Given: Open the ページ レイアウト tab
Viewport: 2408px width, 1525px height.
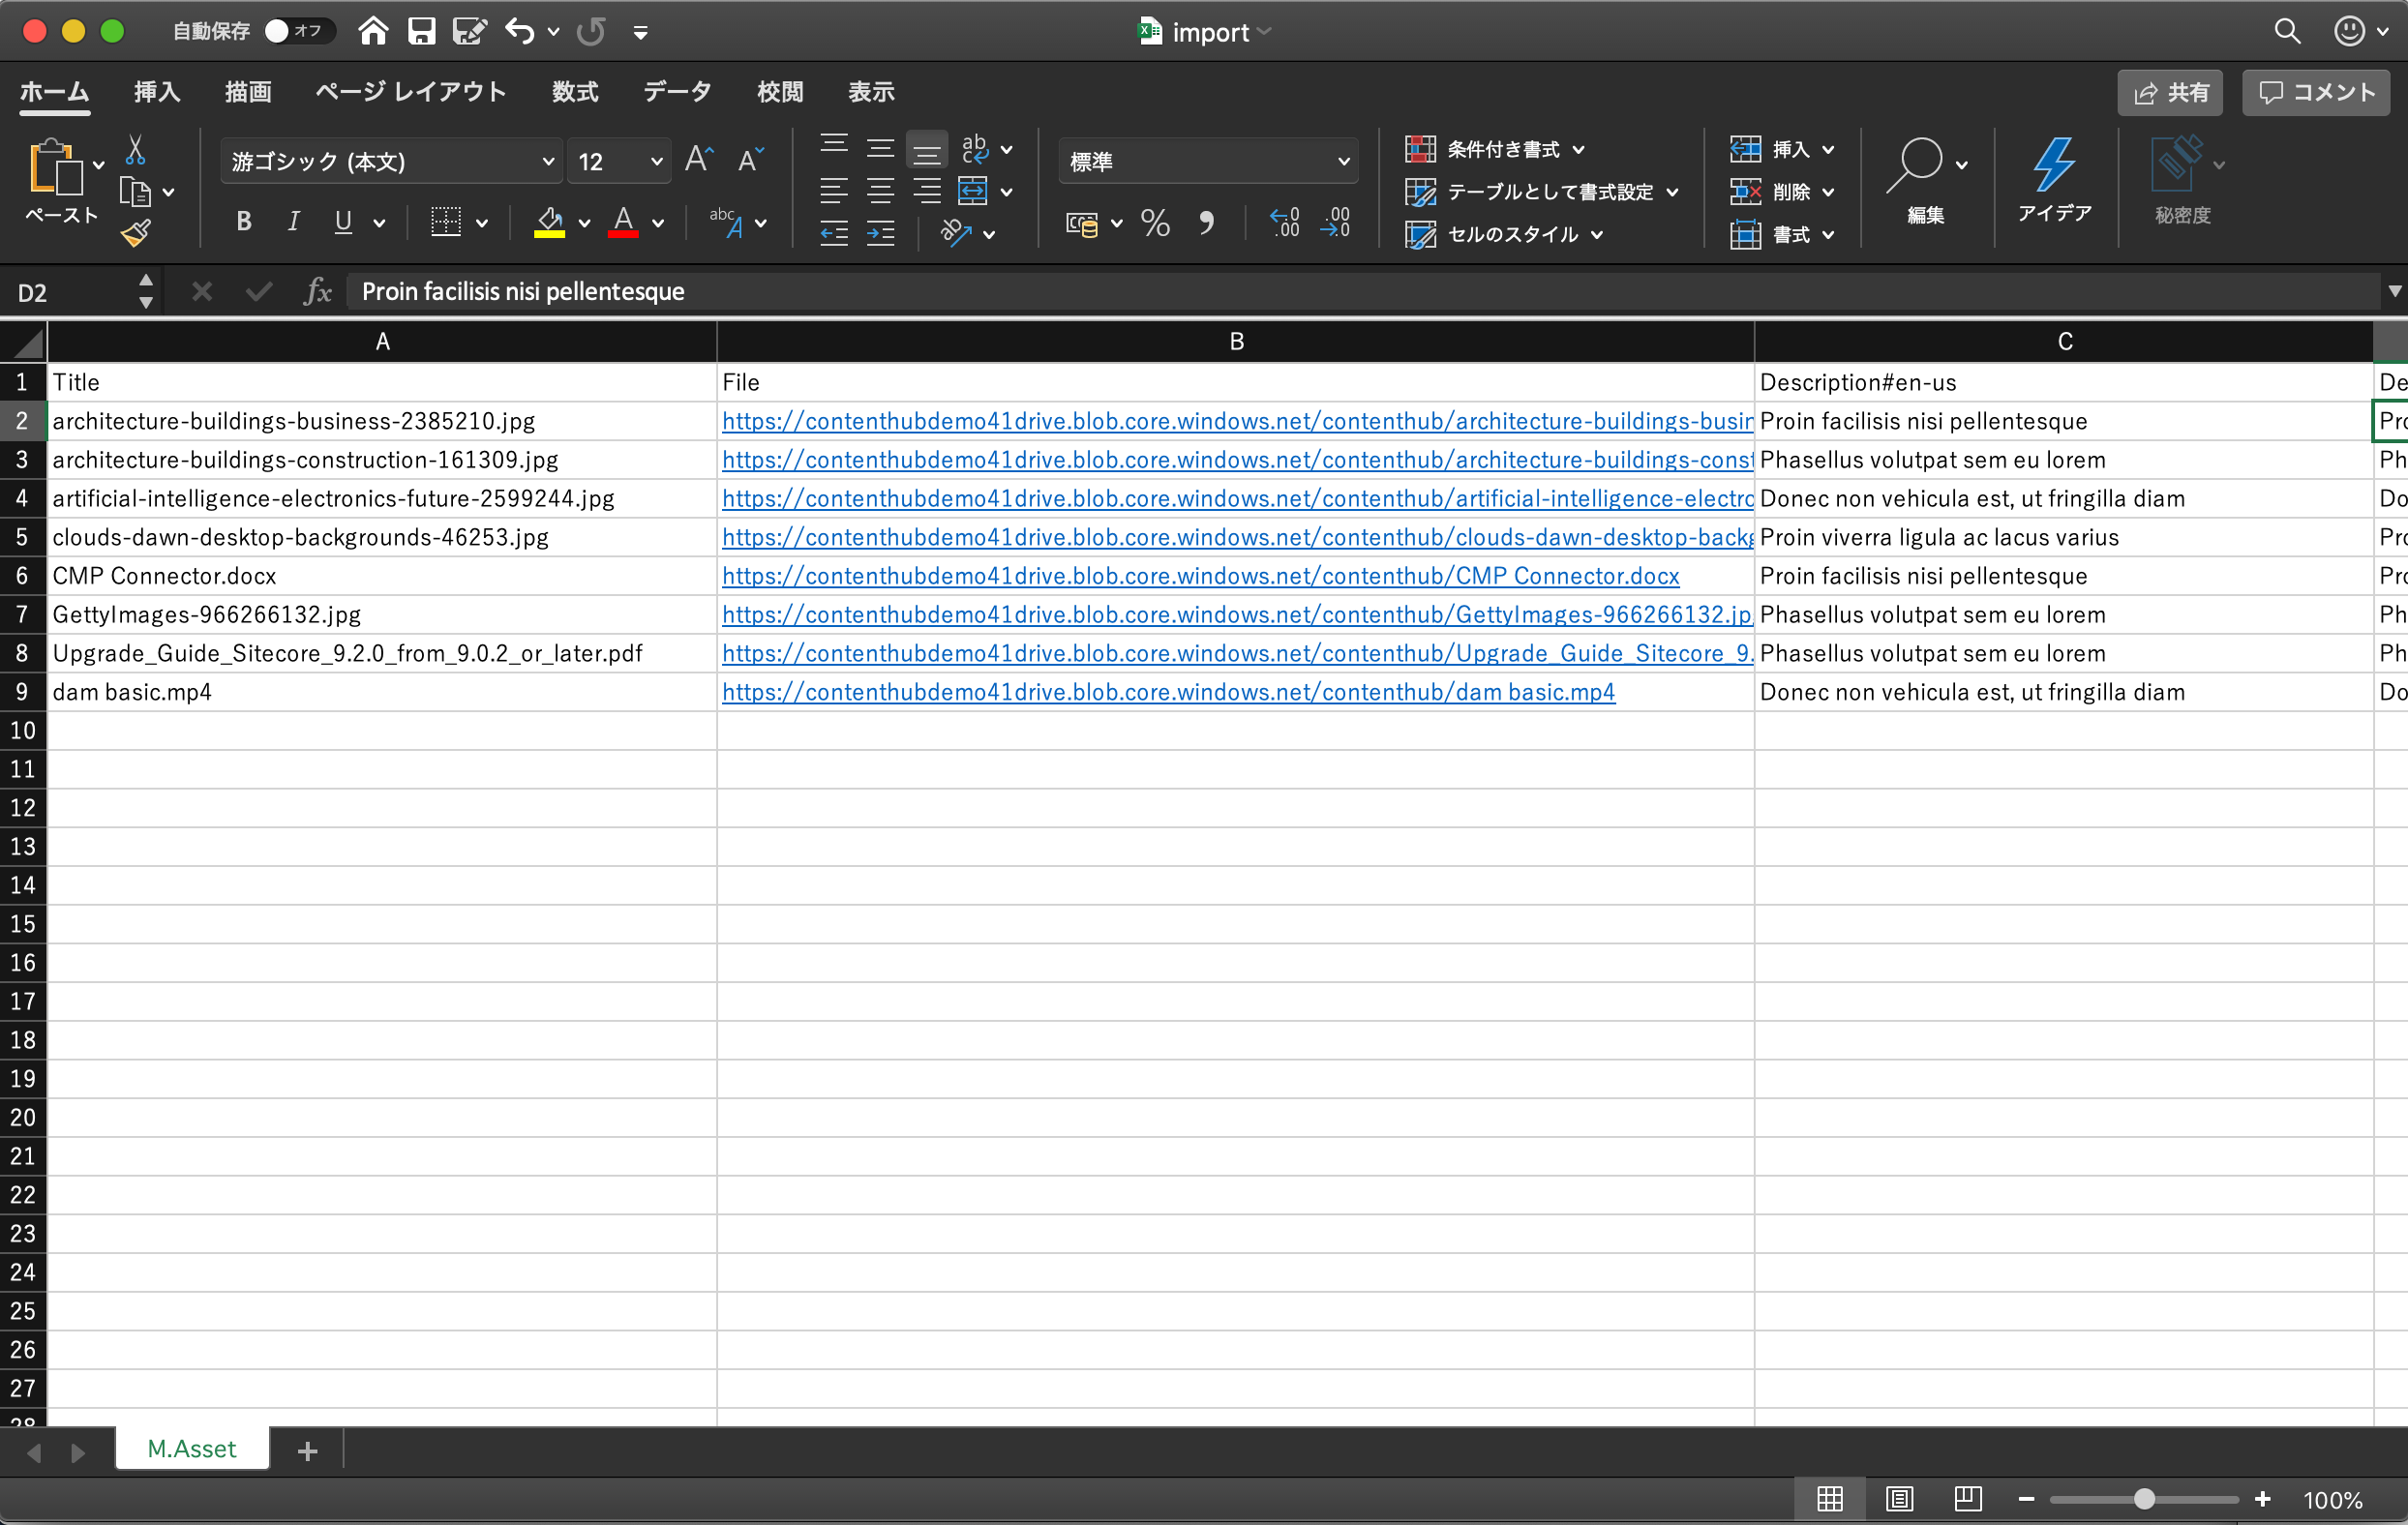Looking at the screenshot, I should pos(411,92).
